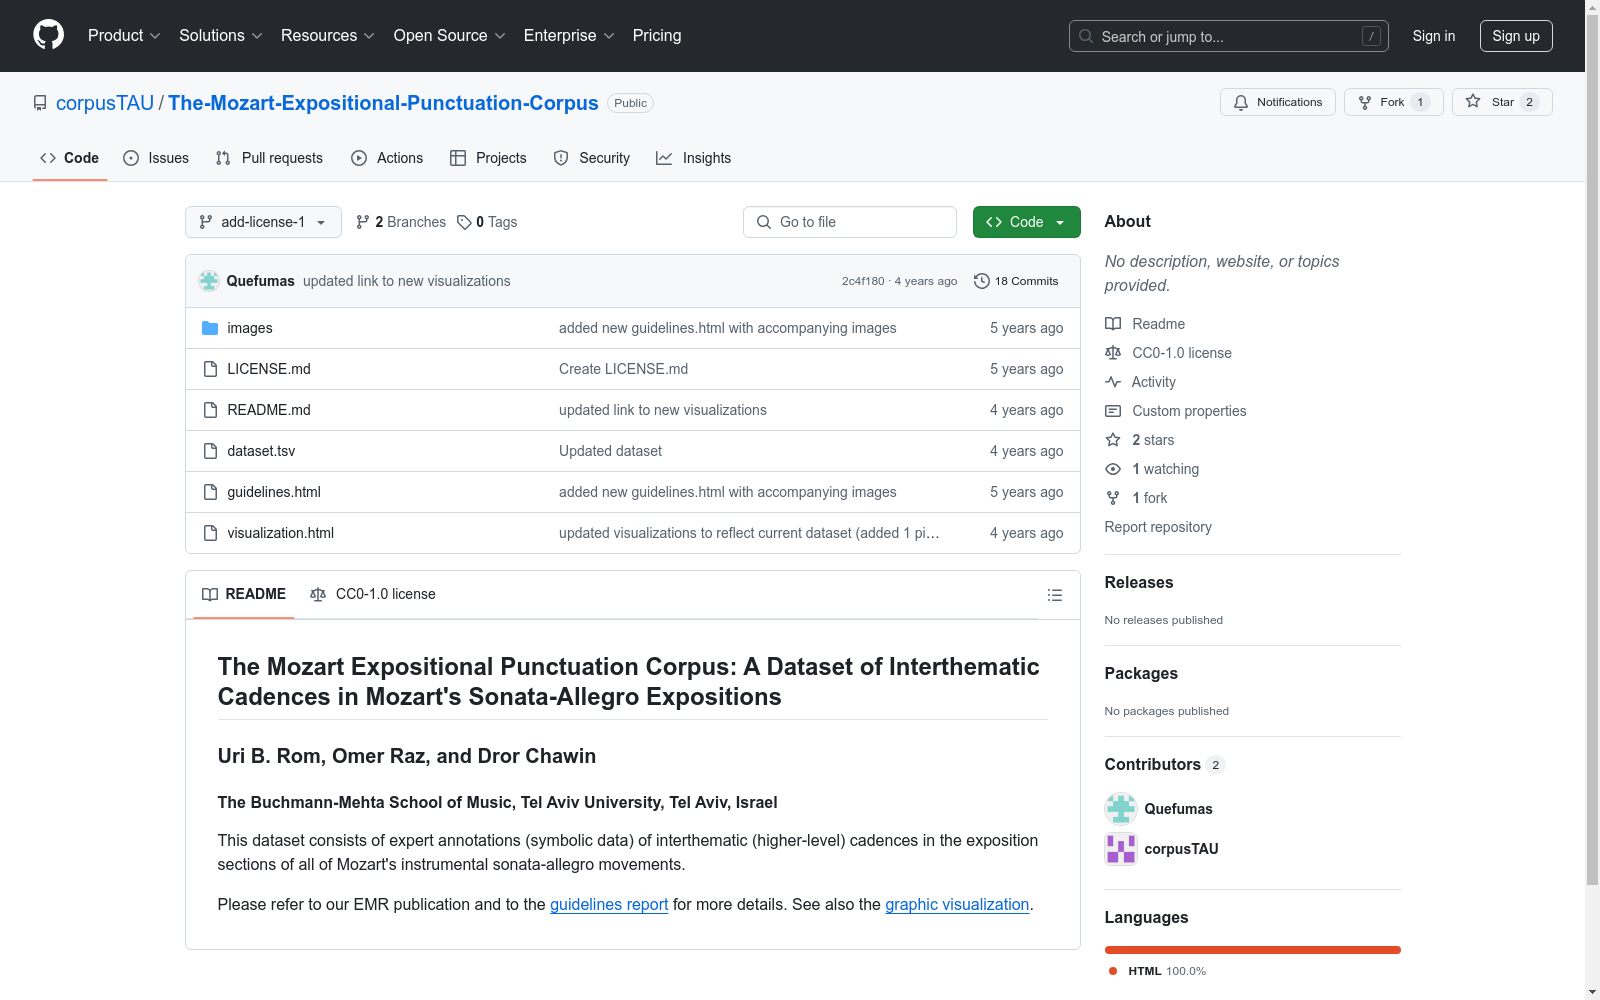The height and width of the screenshot is (1000, 1600).
Task: Click the file icon beside LICENSE.md
Action: pyautogui.click(x=210, y=369)
